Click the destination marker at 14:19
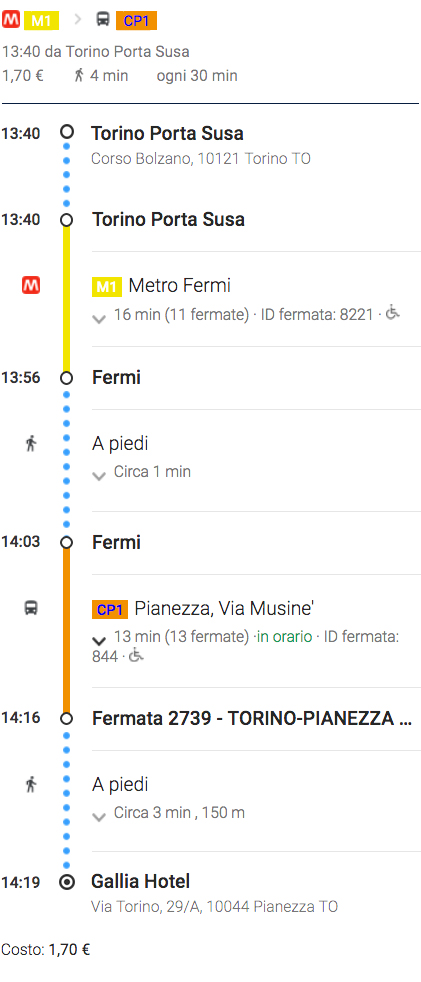 coord(66,882)
